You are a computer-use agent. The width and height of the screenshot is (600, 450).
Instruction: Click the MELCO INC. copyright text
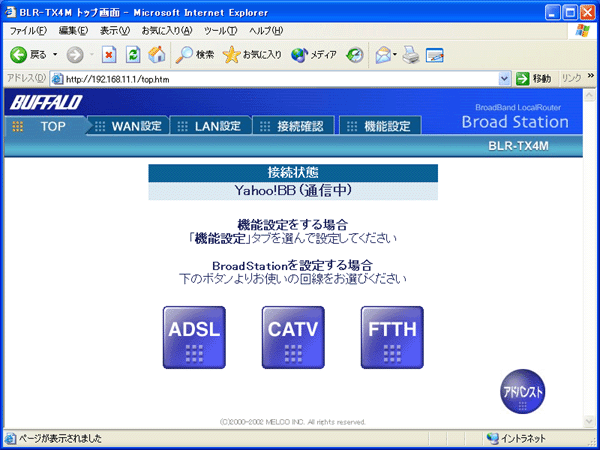coord(293,422)
